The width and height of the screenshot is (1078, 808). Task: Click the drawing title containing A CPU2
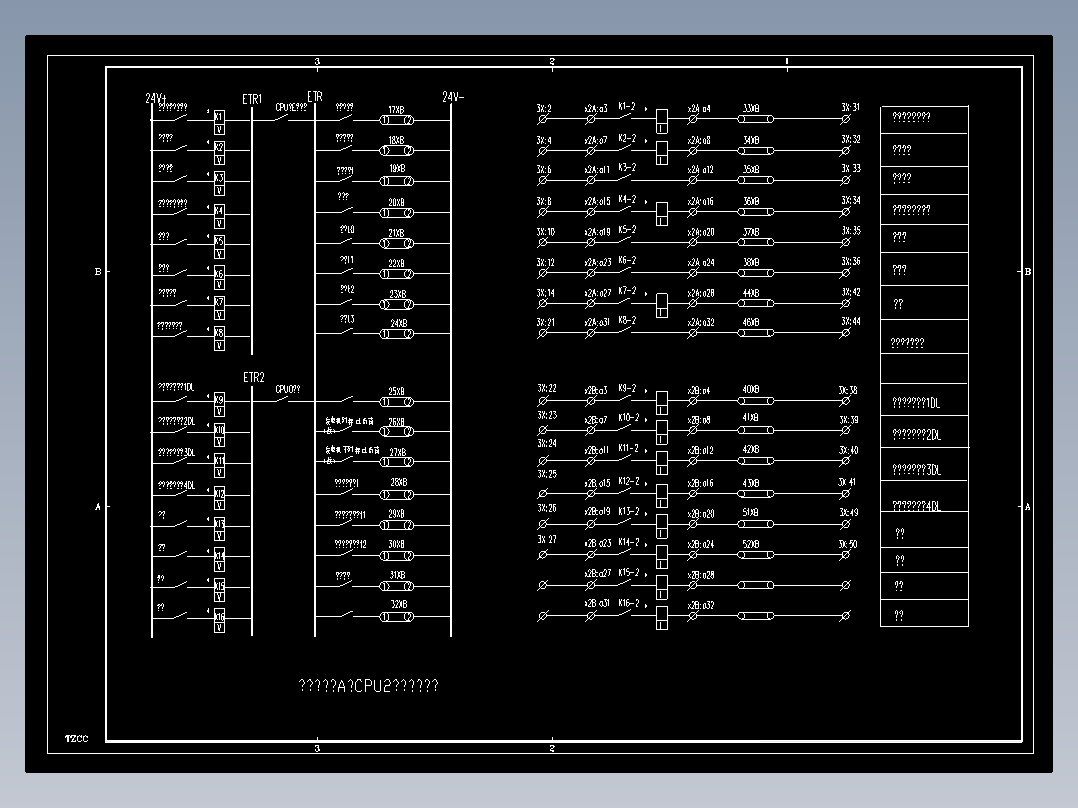pos(368,686)
